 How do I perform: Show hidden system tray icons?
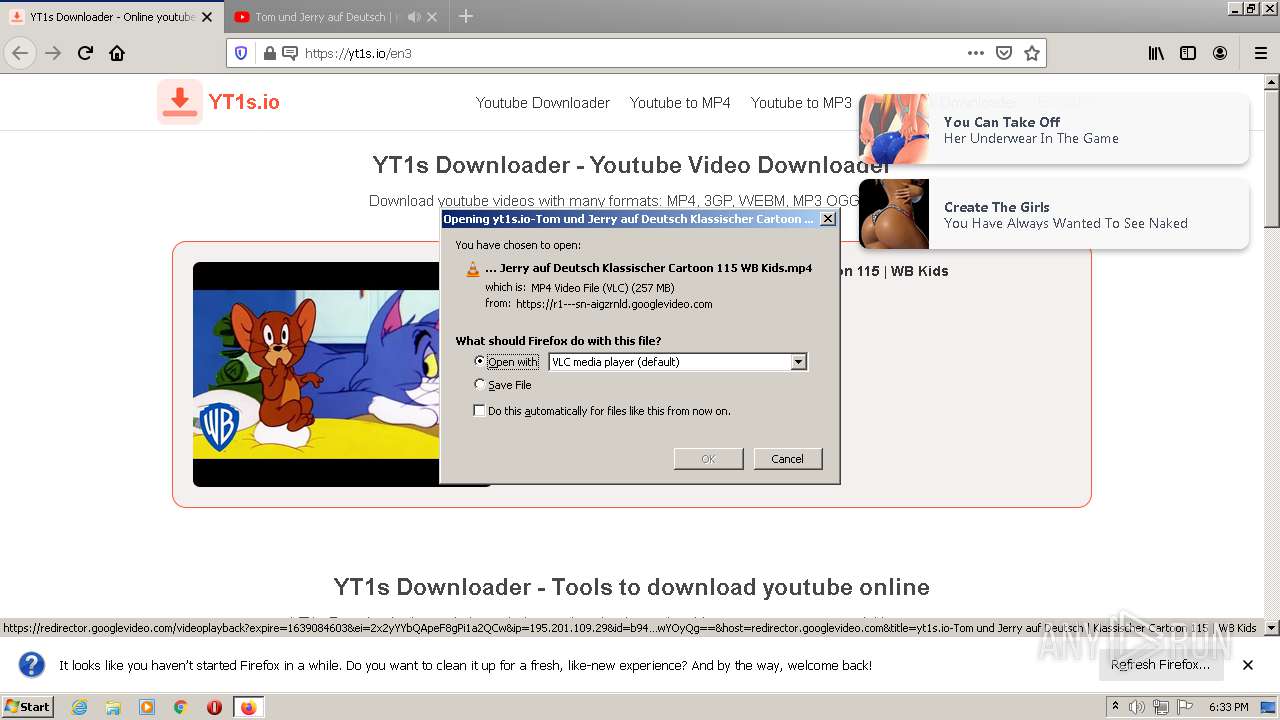pos(1116,706)
